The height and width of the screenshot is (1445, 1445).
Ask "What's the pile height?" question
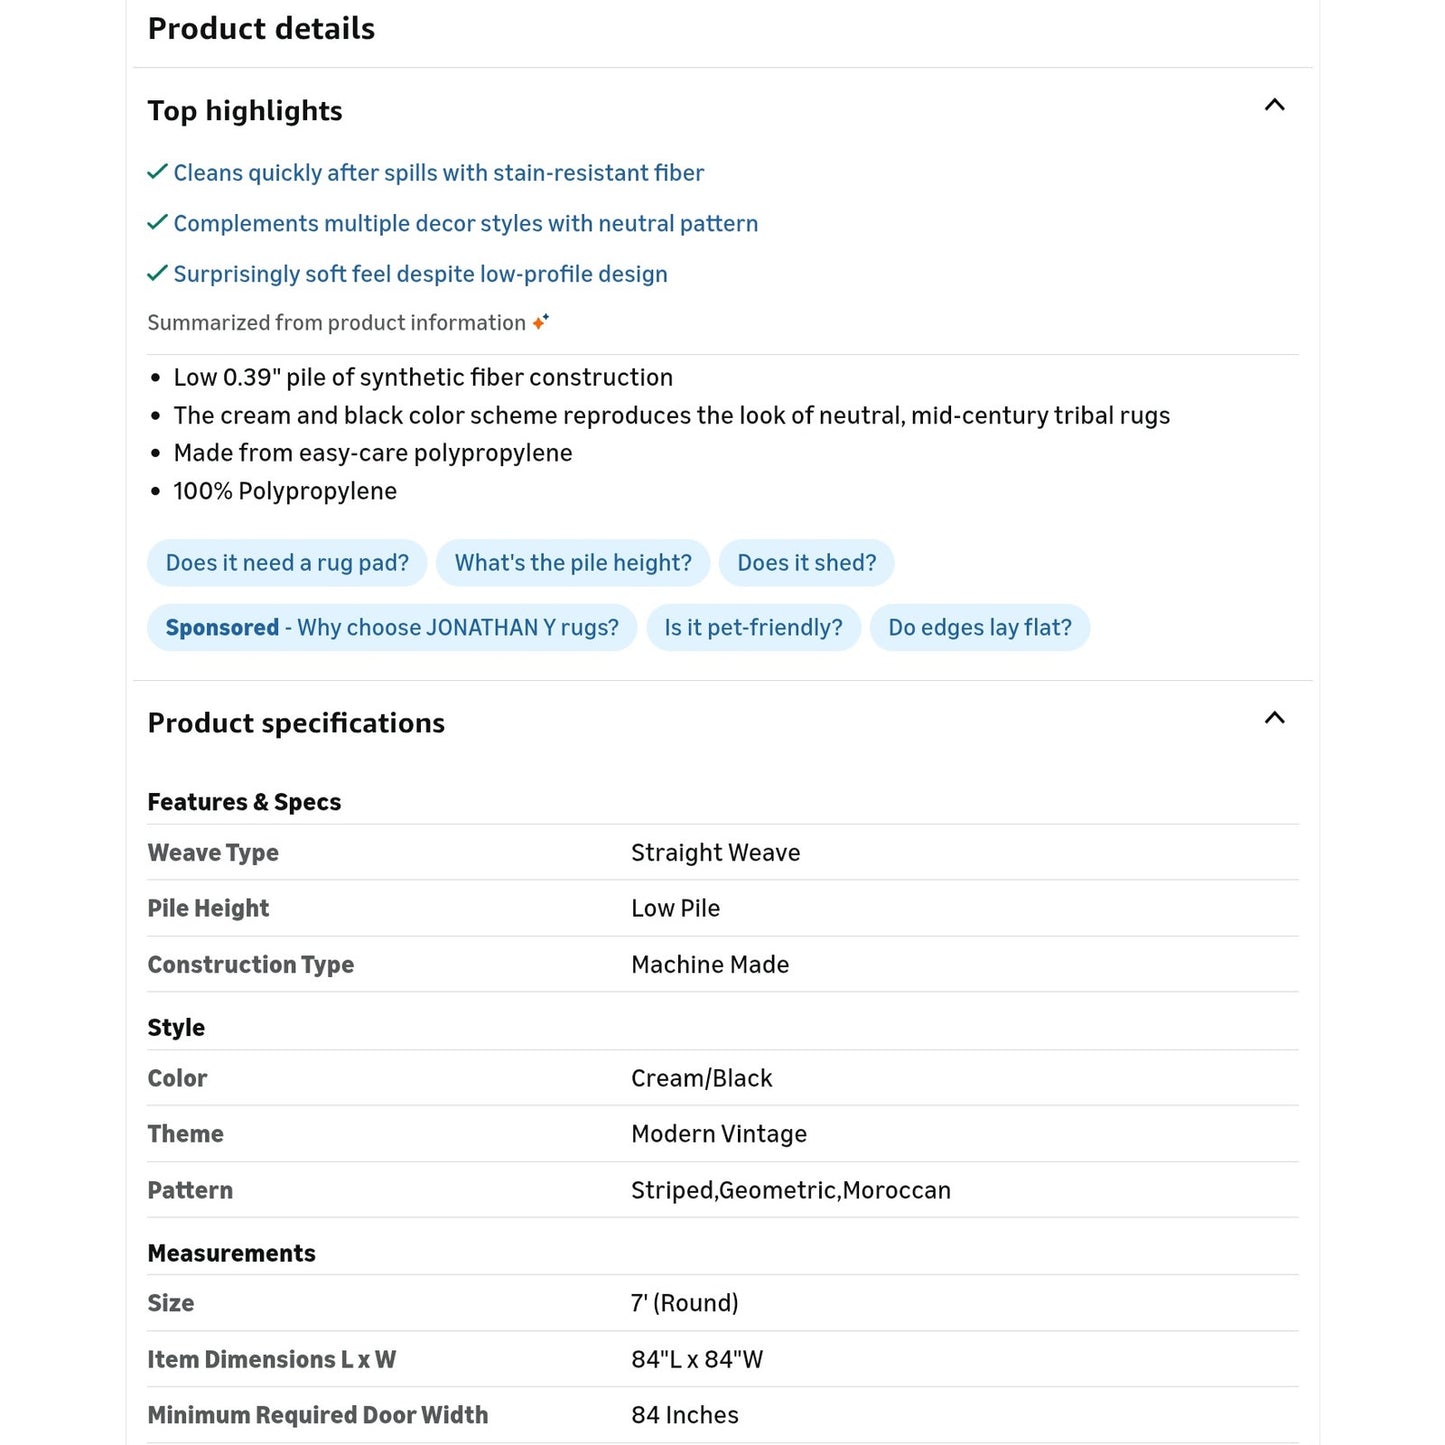573,563
